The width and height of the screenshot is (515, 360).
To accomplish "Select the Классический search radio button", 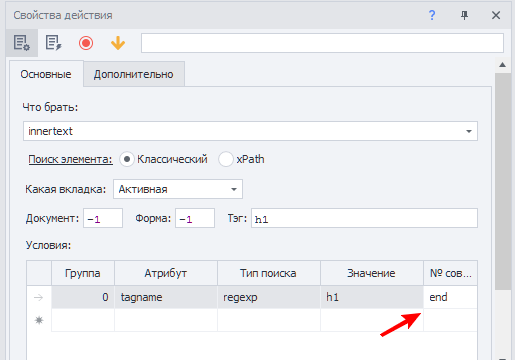I will coord(127,159).
